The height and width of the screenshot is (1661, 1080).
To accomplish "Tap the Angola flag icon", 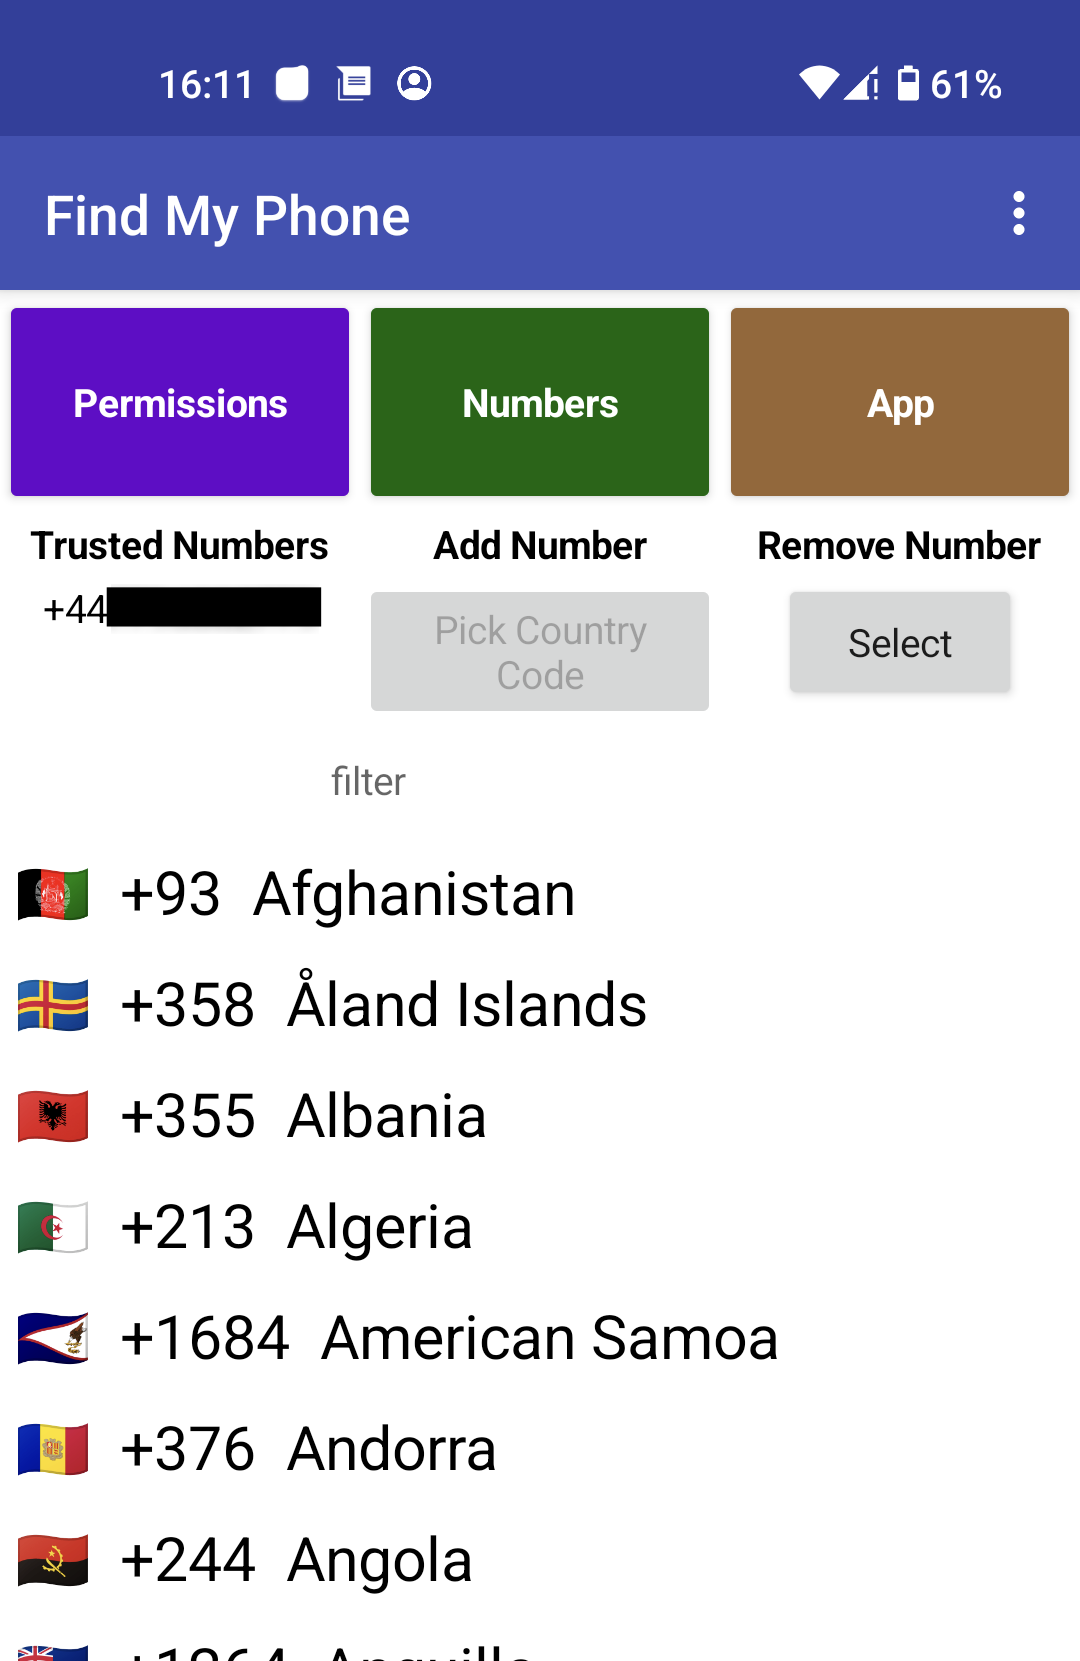I will click(53, 1560).
